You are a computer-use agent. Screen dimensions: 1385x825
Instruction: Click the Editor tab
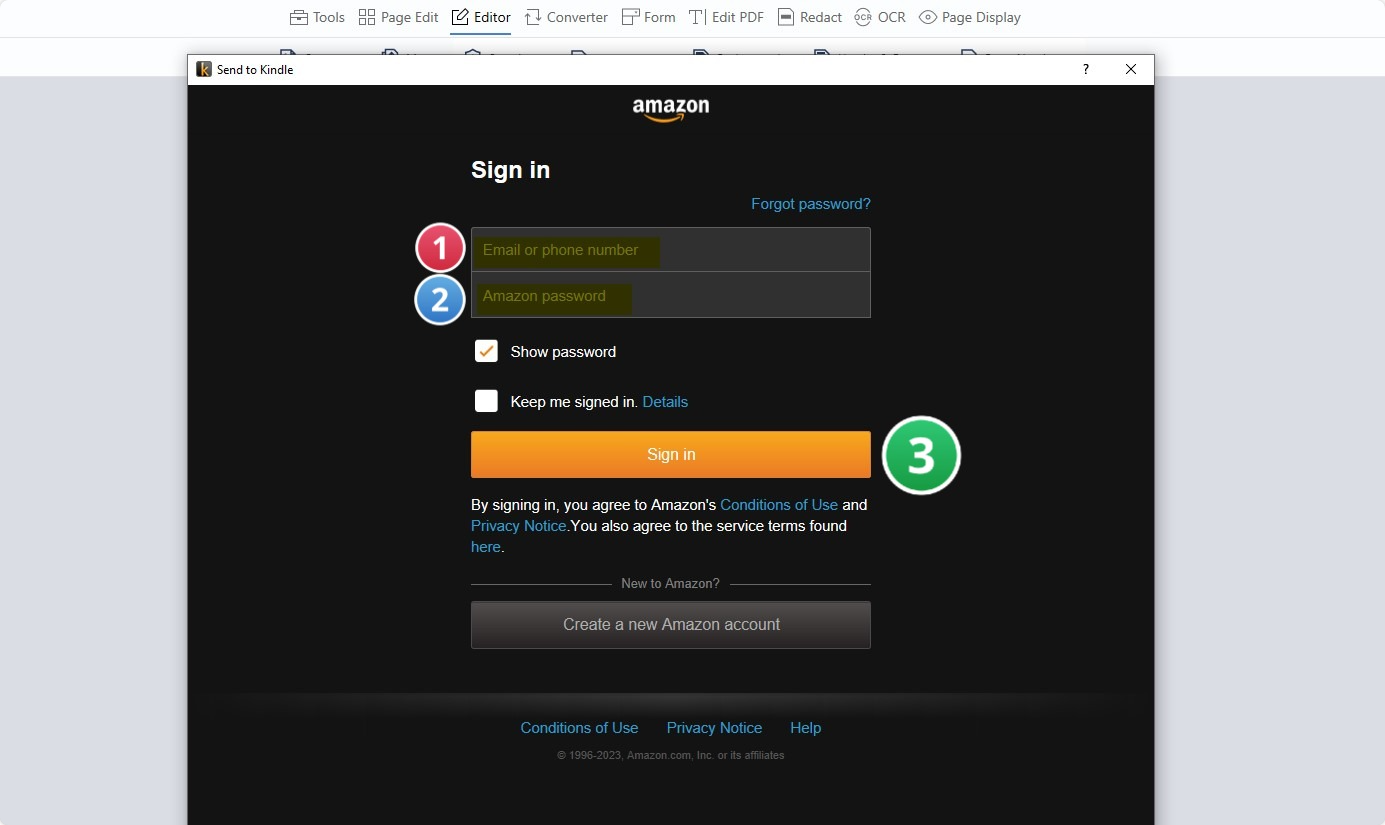click(481, 17)
